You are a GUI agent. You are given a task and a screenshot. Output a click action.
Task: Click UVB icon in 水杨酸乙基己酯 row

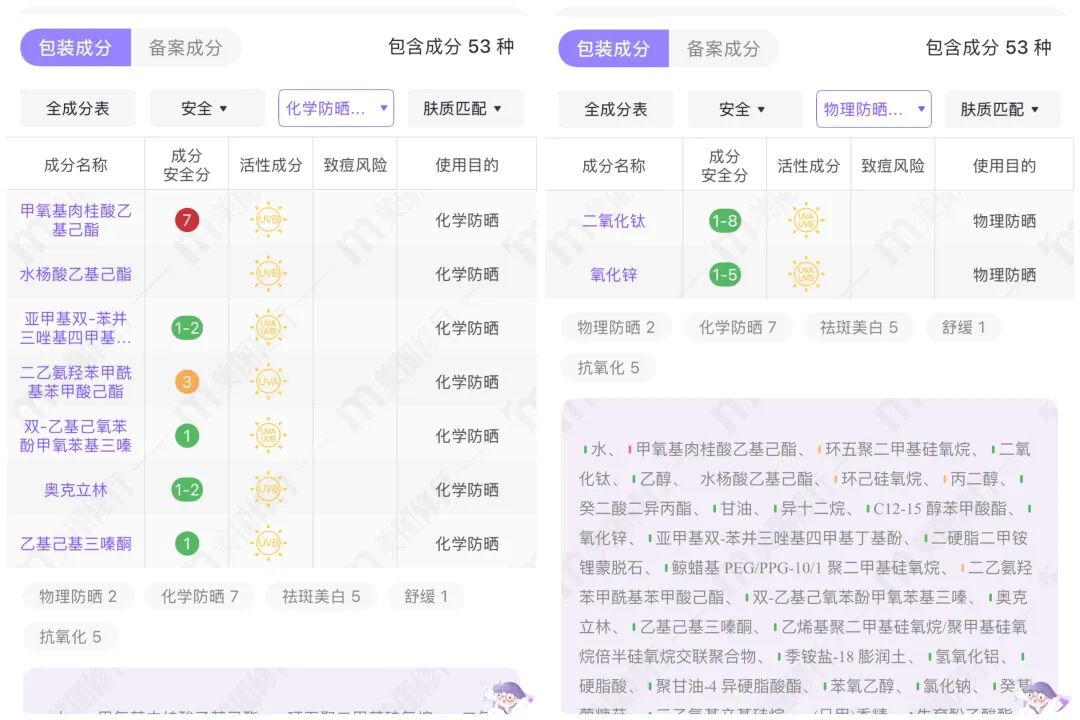pos(269,274)
